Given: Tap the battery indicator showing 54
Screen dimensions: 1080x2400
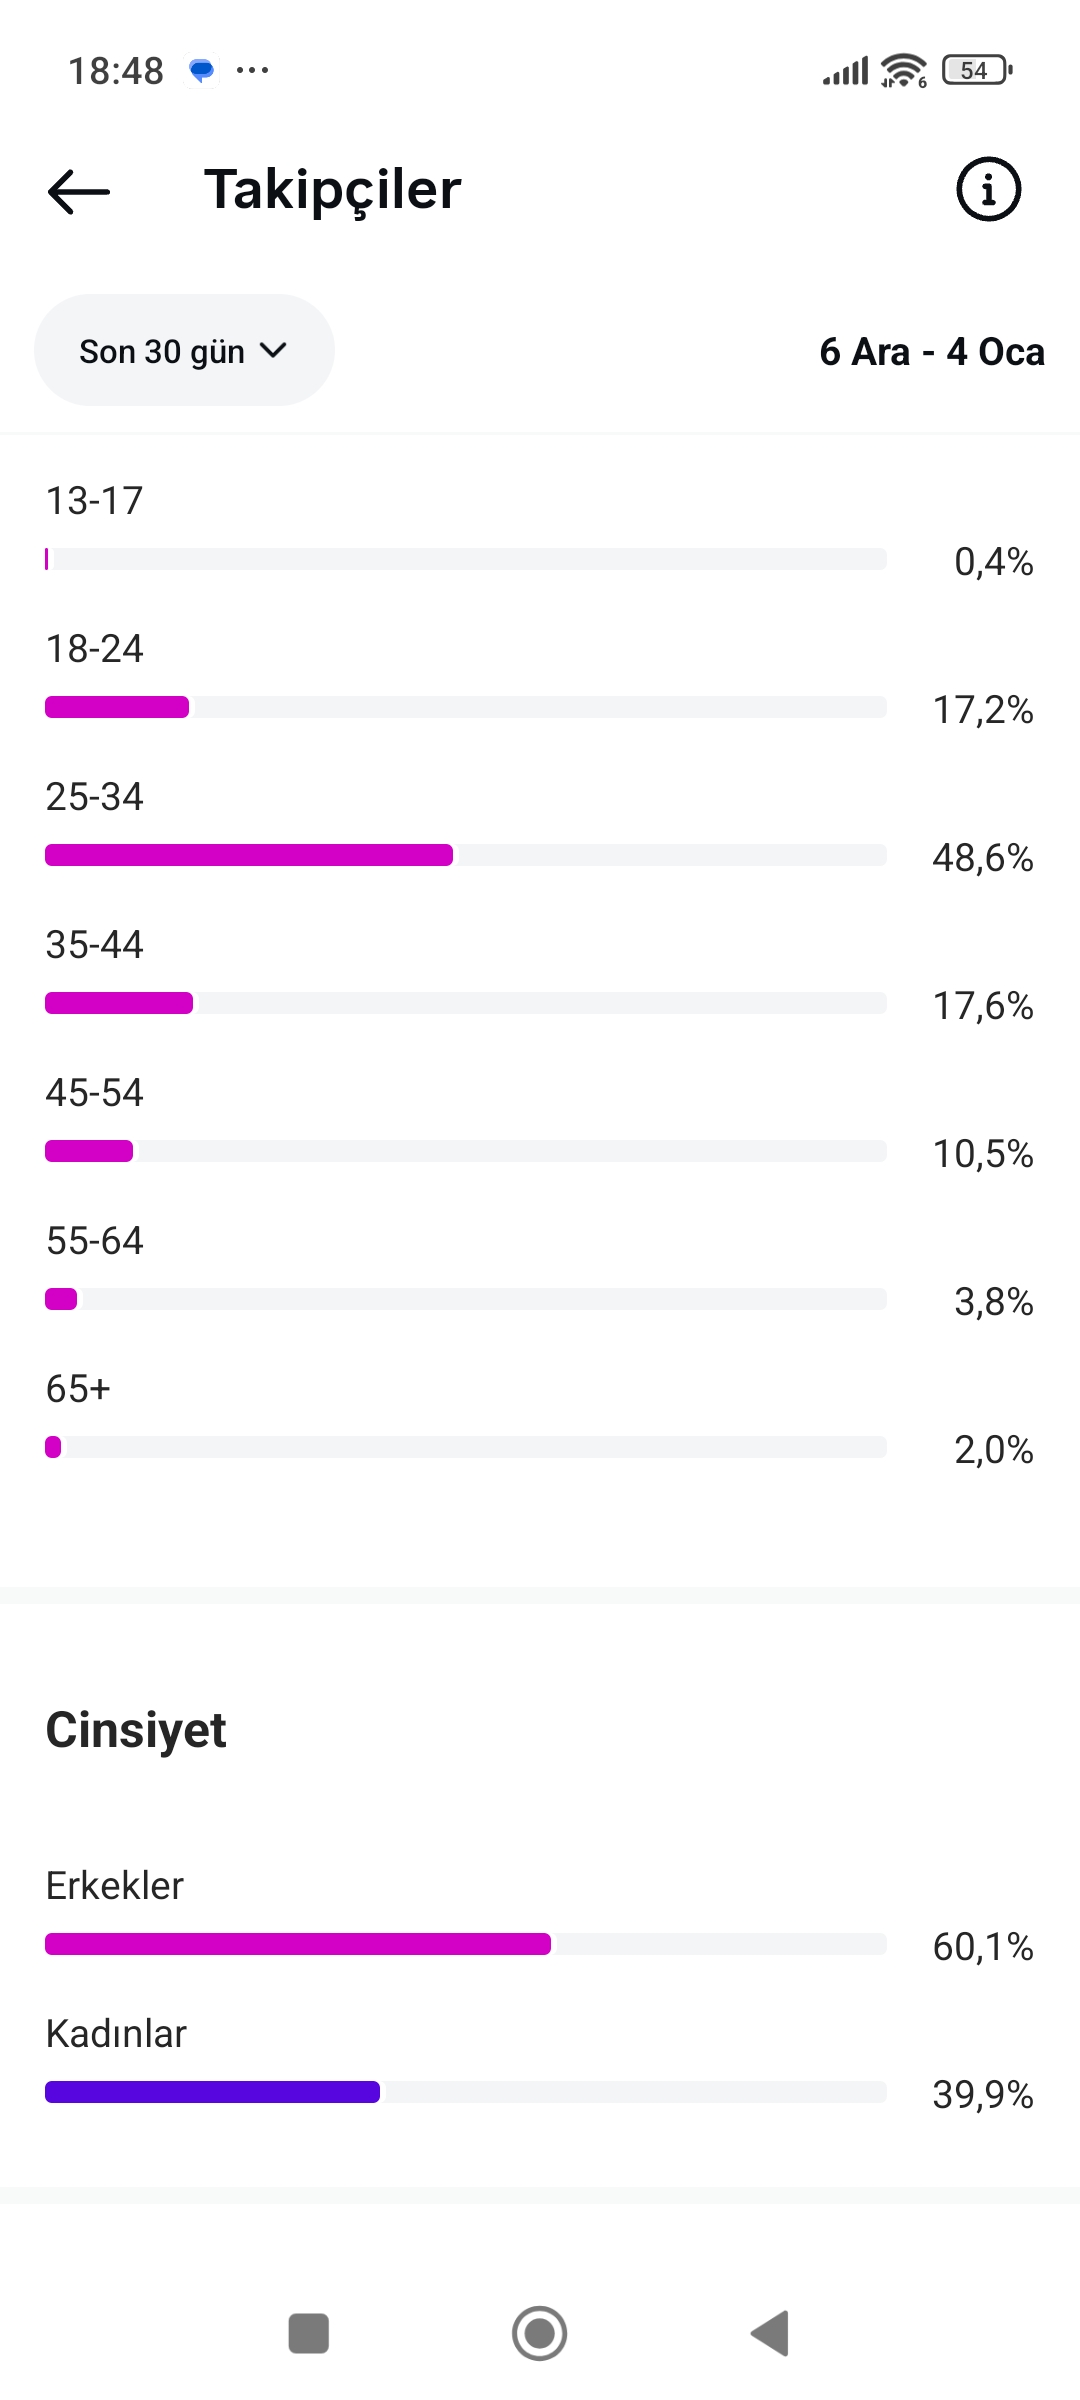Looking at the screenshot, I should 977,70.
